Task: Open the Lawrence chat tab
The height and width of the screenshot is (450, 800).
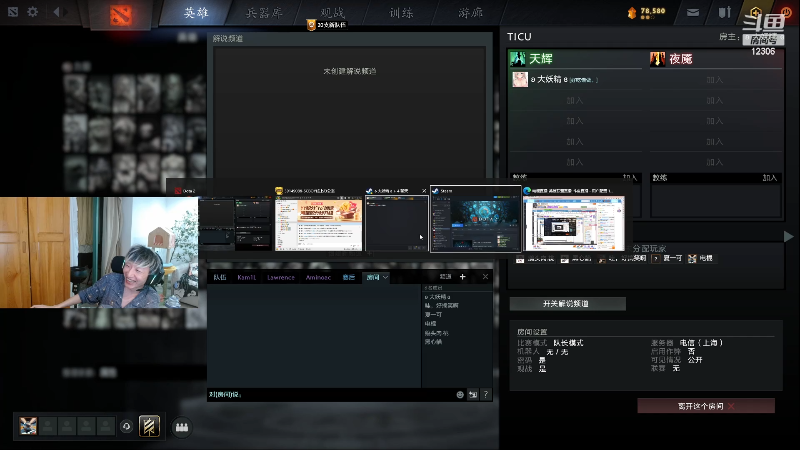Action: (281, 277)
